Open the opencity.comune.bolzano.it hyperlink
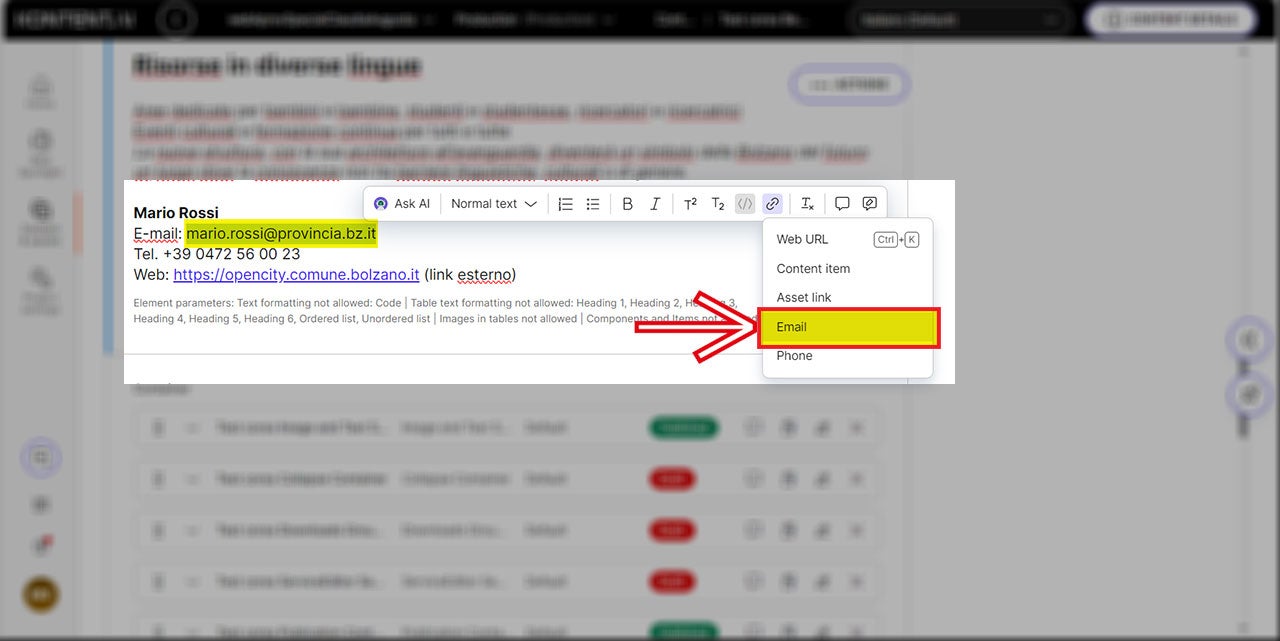The width and height of the screenshot is (1280, 641). pos(296,275)
